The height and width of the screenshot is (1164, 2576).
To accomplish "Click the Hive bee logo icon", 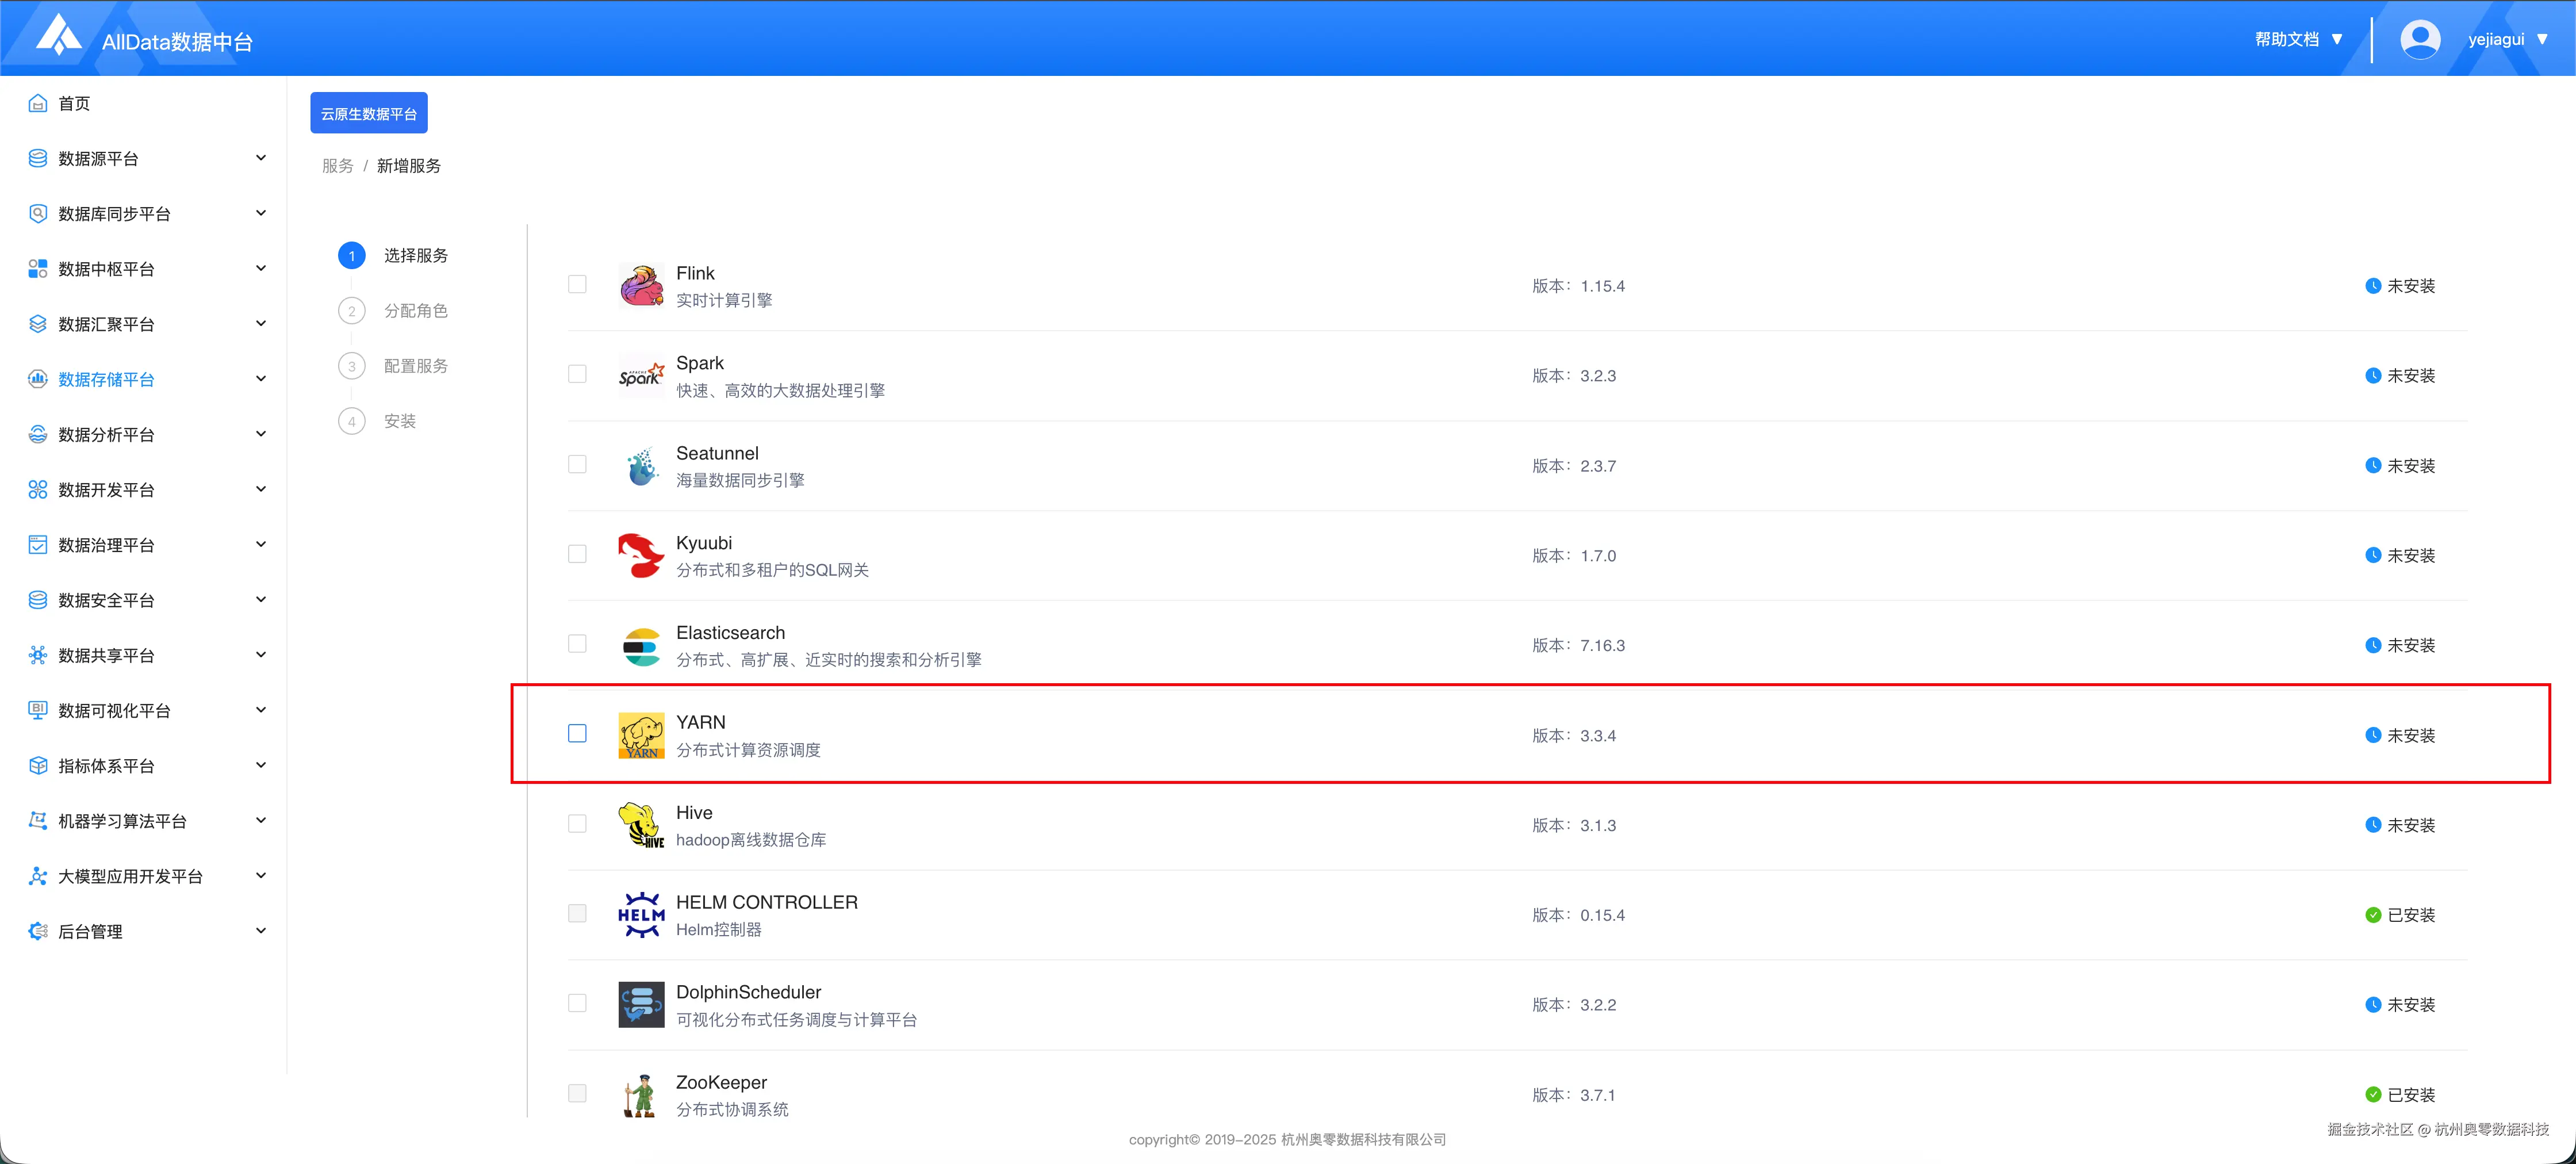I will [x=641, y=825].
